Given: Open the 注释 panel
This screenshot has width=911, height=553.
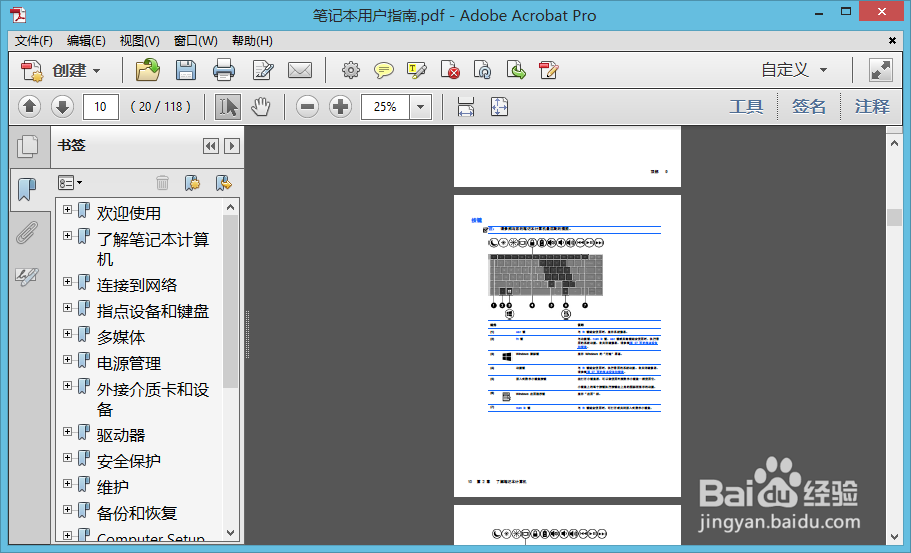Looking at the screenshot, I should [x=872, y=107].
